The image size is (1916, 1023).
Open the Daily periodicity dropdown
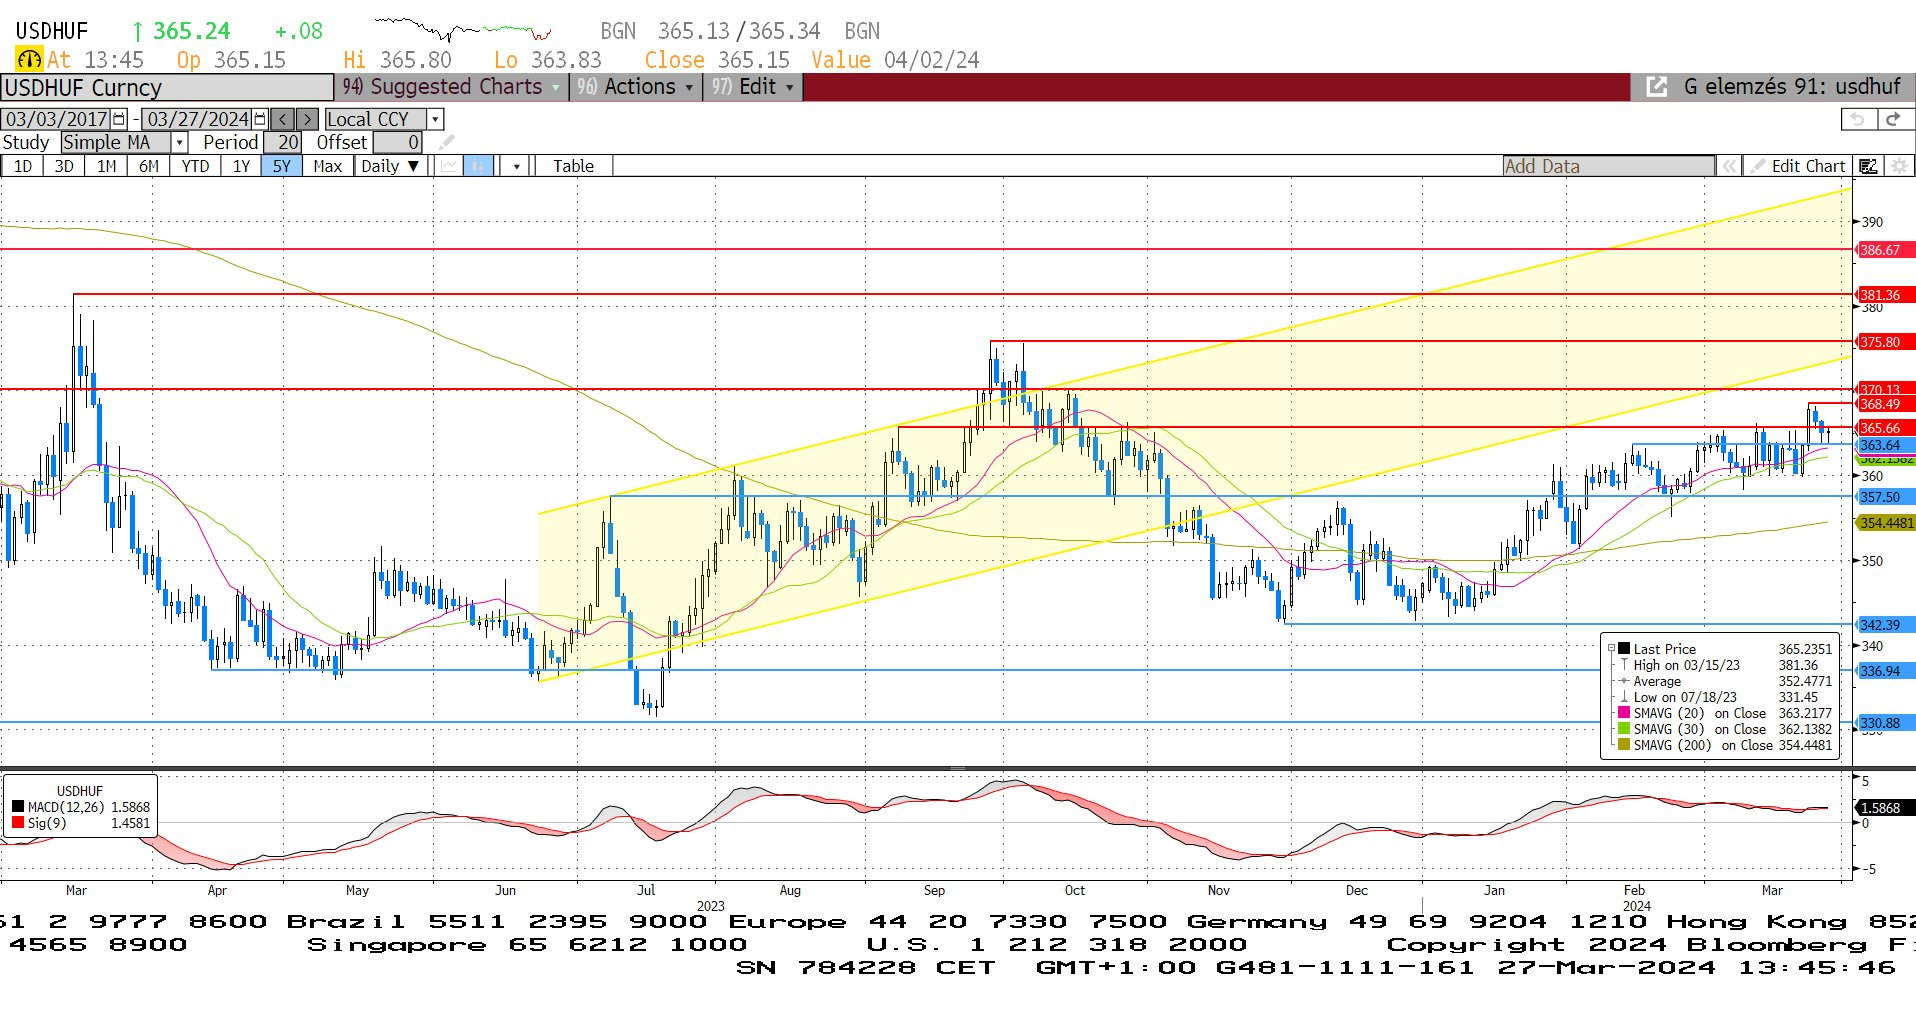[391, 166]
